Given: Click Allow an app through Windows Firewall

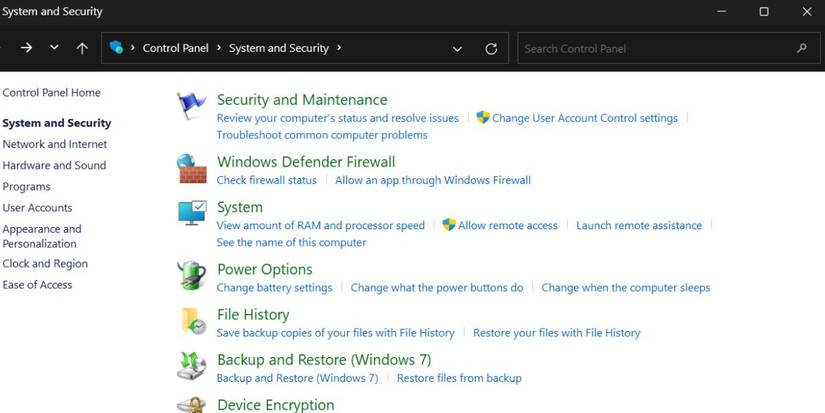Looking at the screenshot, I should pyautogui.click(x=433, y=180).
